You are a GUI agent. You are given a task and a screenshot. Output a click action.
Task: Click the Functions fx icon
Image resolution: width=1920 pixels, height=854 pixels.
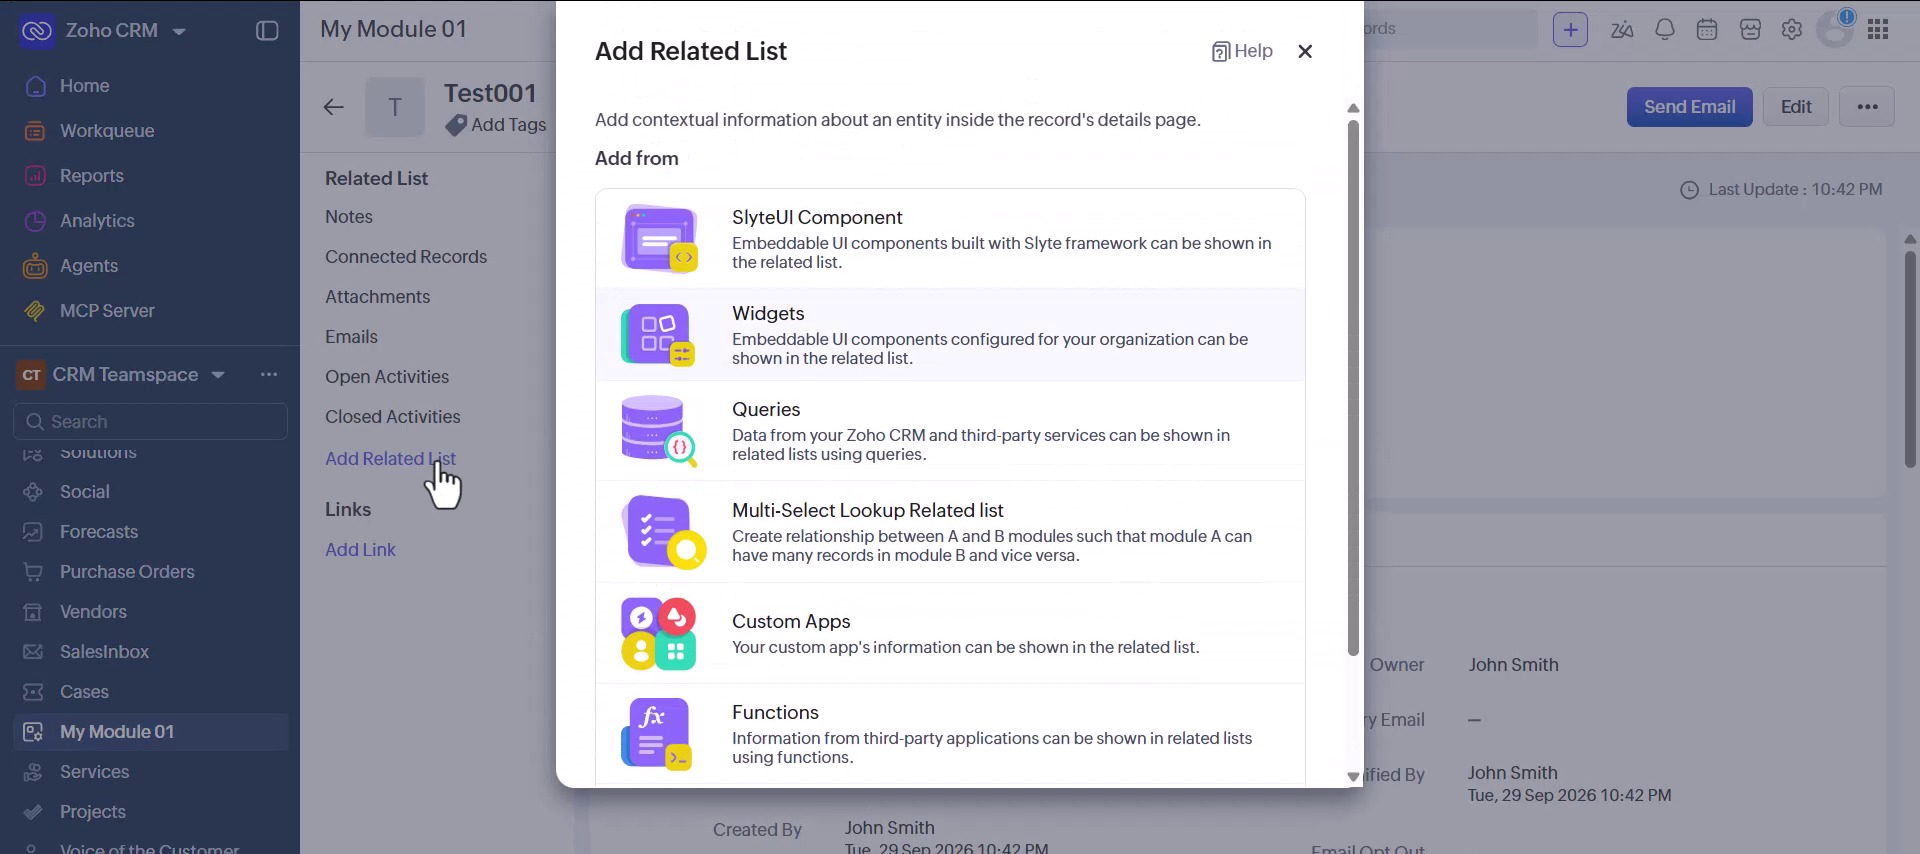click(x=657, y=734)
